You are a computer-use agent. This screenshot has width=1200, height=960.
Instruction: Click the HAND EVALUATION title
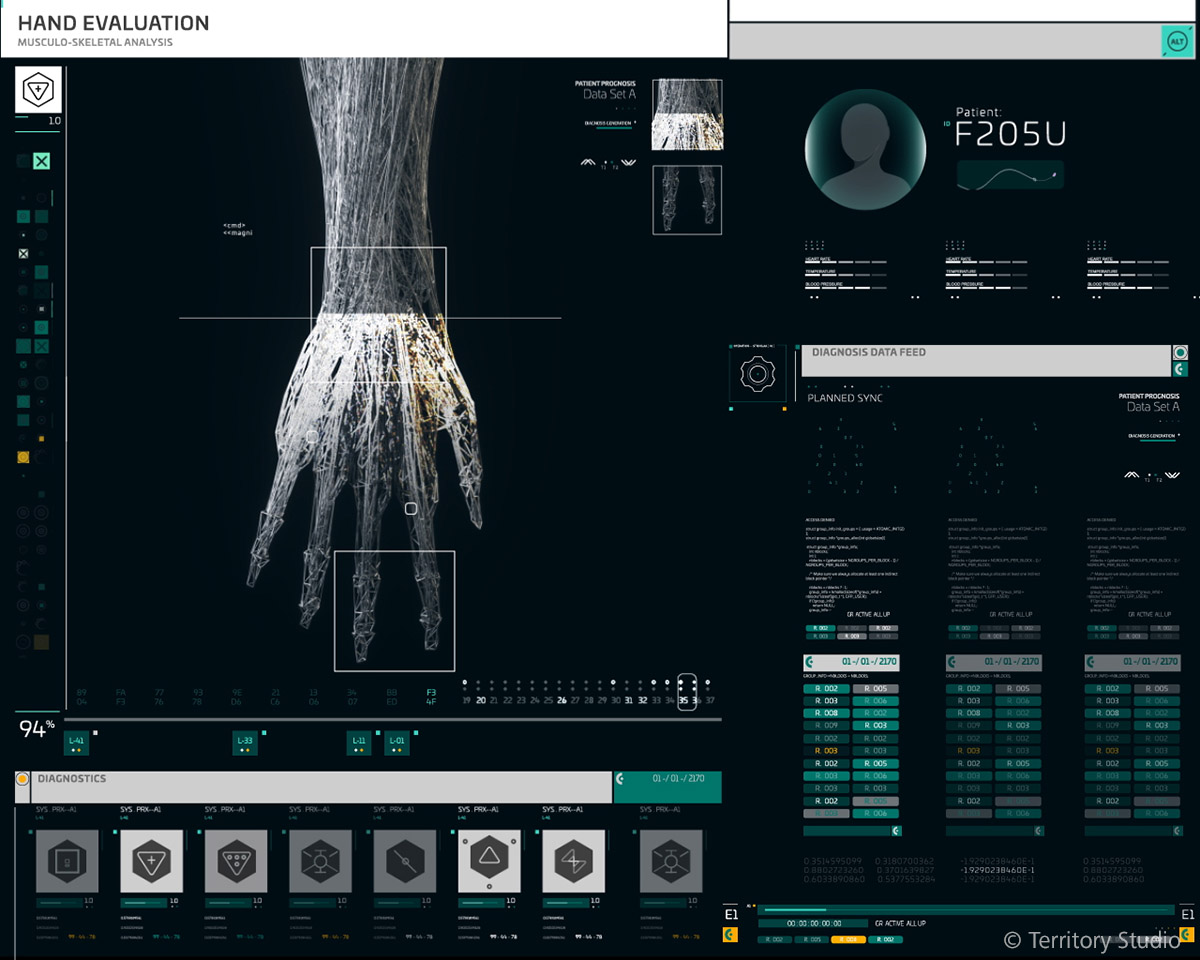point(114,23)
